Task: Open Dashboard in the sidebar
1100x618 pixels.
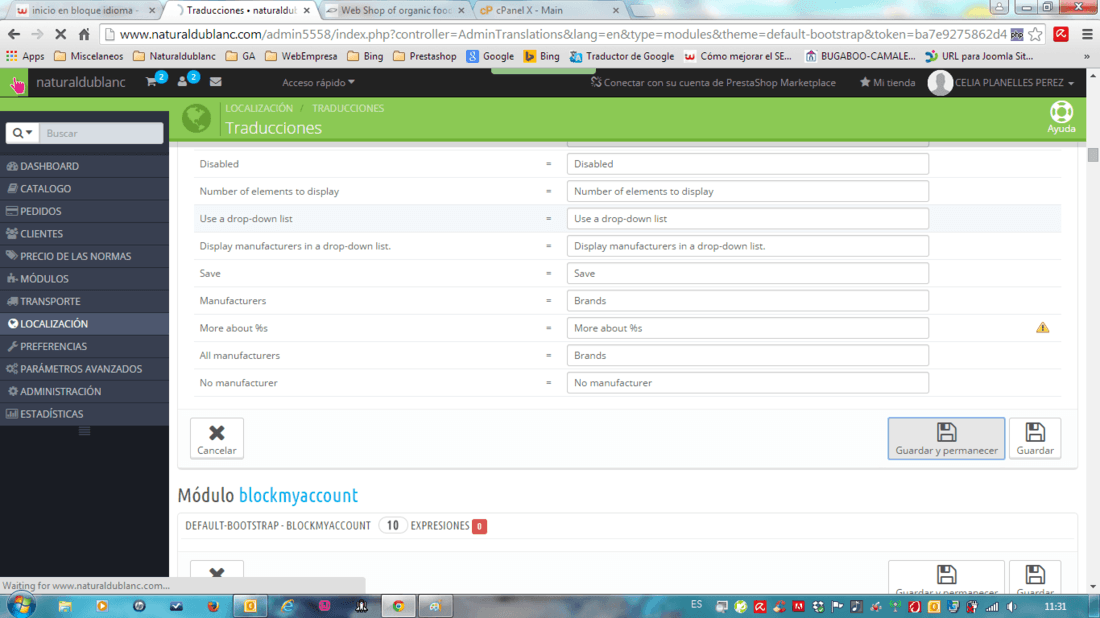Action: pyautogui.click(x=84, y=166)
